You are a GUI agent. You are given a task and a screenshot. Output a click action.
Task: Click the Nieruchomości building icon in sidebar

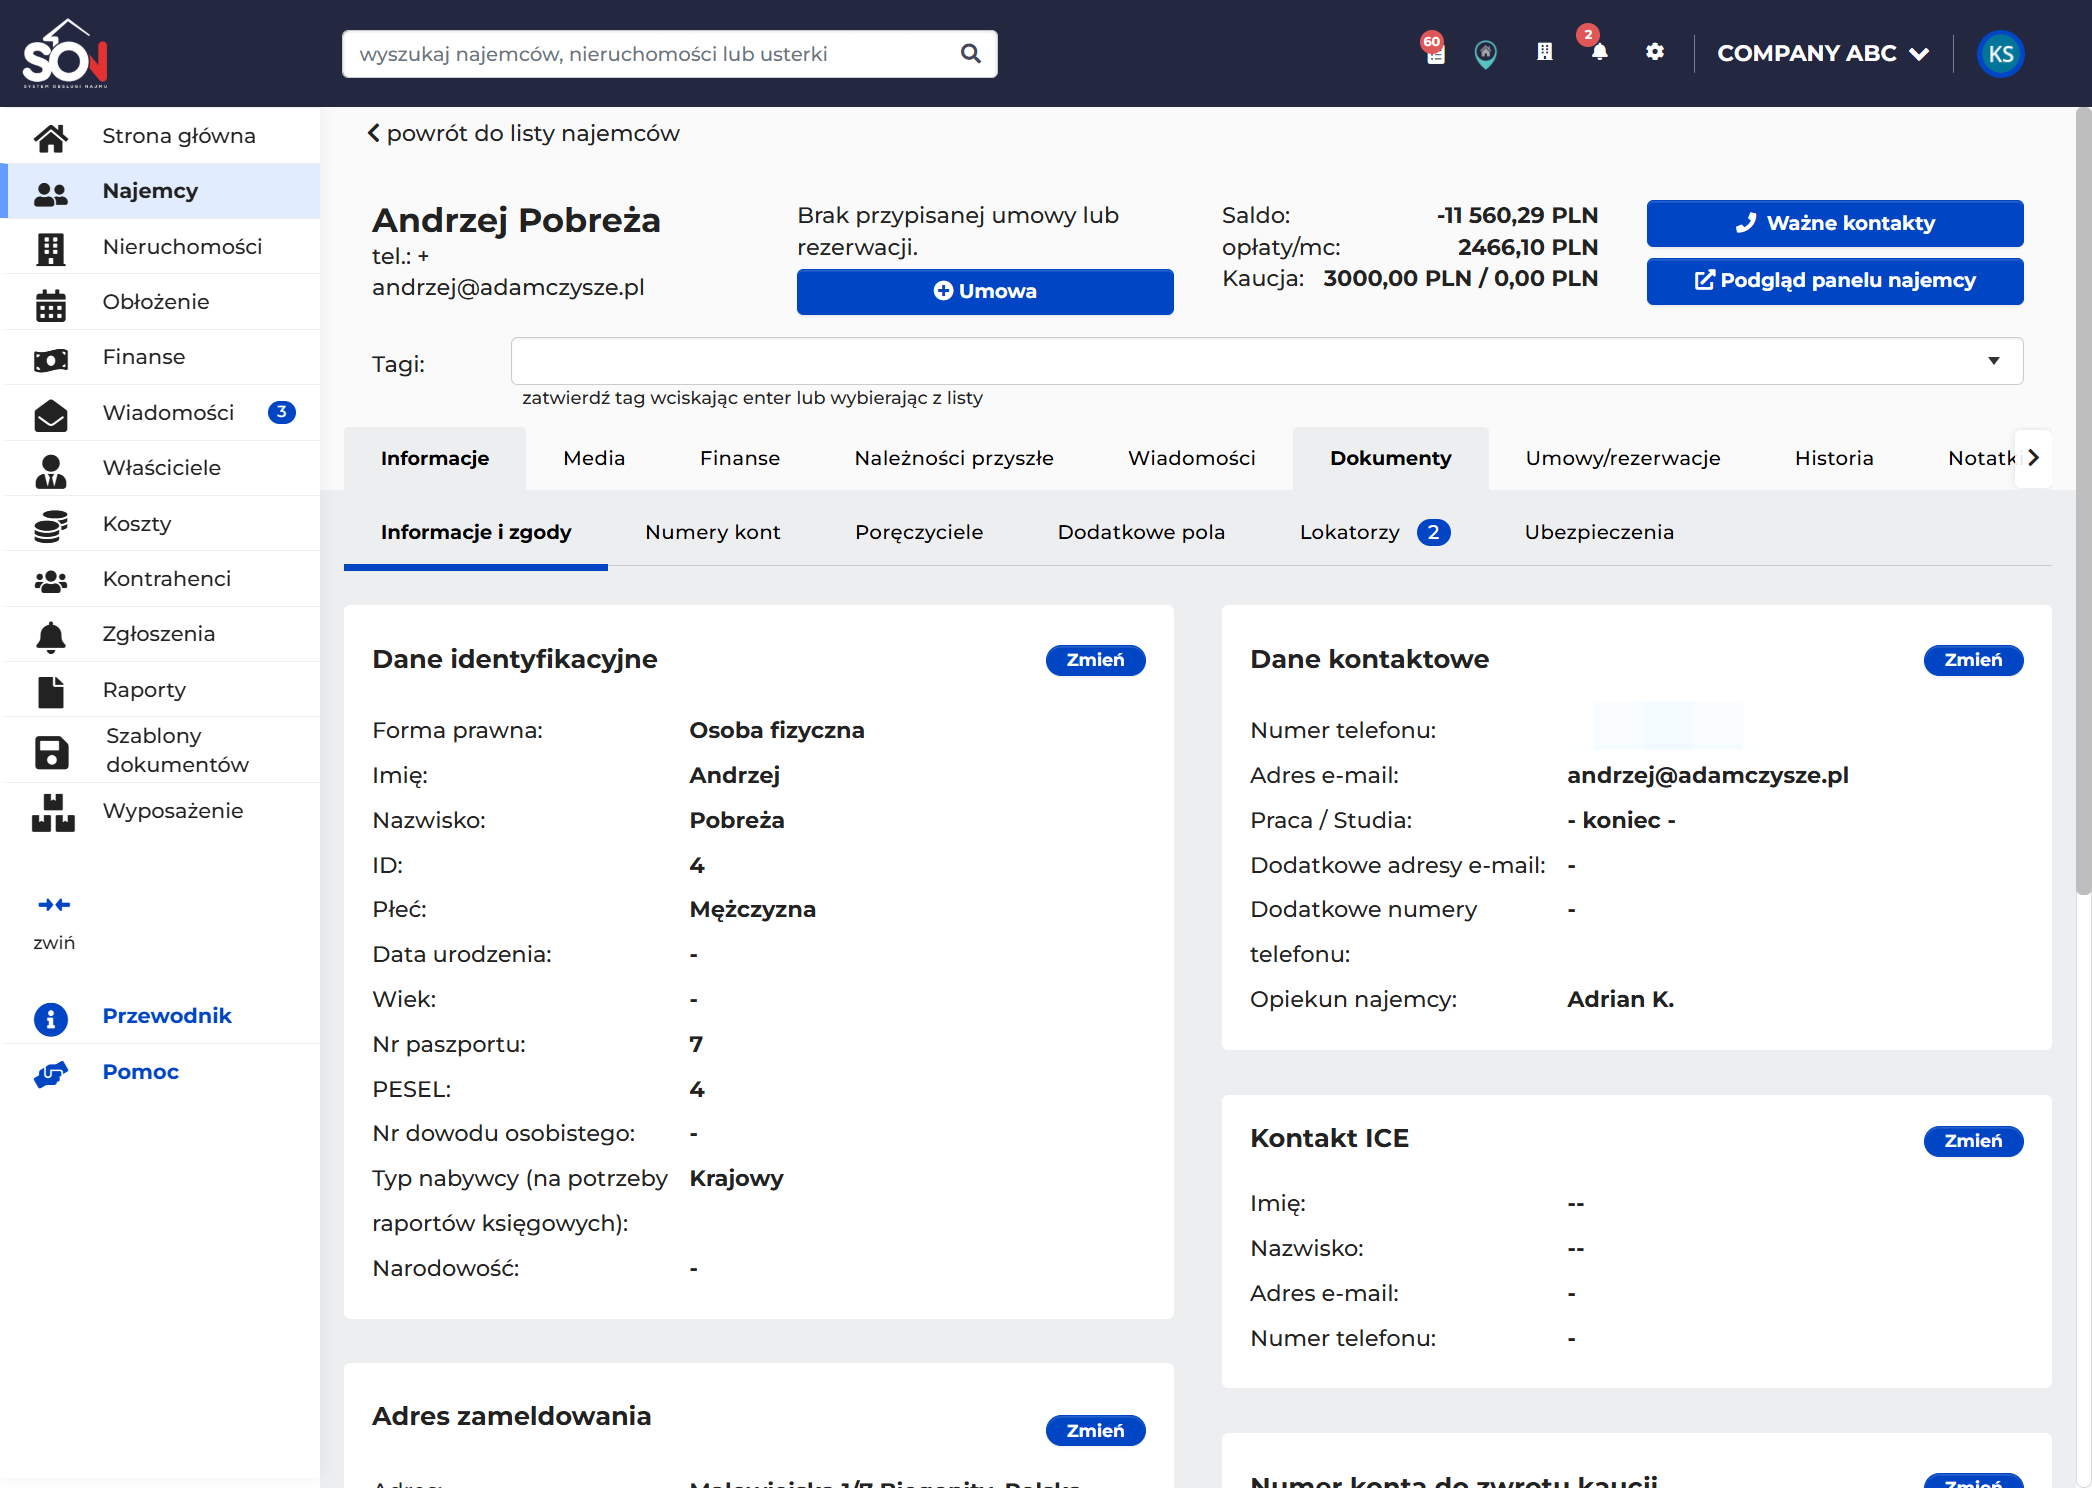pyautogui.click(x=51, y=248)
